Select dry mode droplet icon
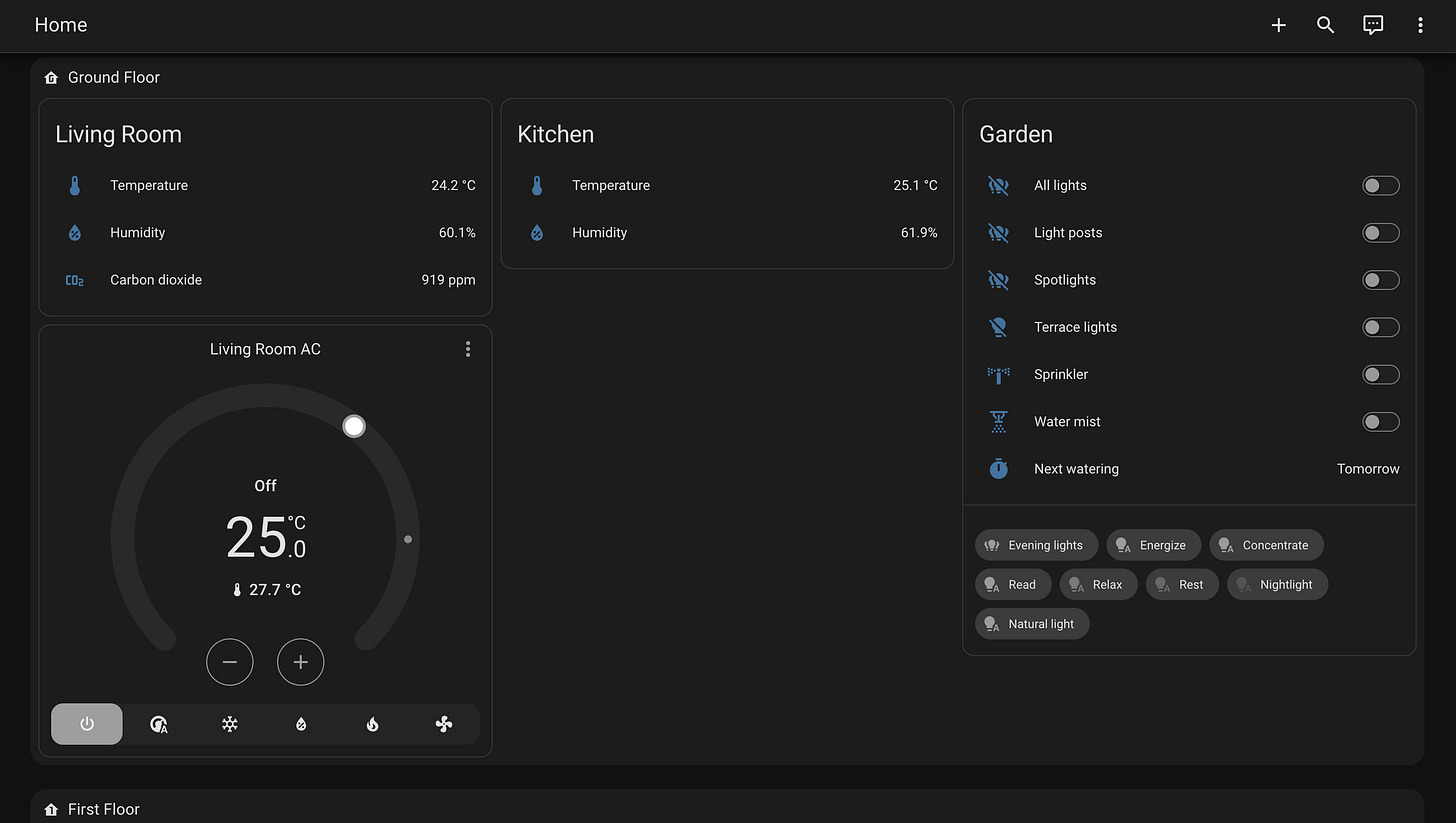The image size is (1456, 823). click(x=301, y=724)
